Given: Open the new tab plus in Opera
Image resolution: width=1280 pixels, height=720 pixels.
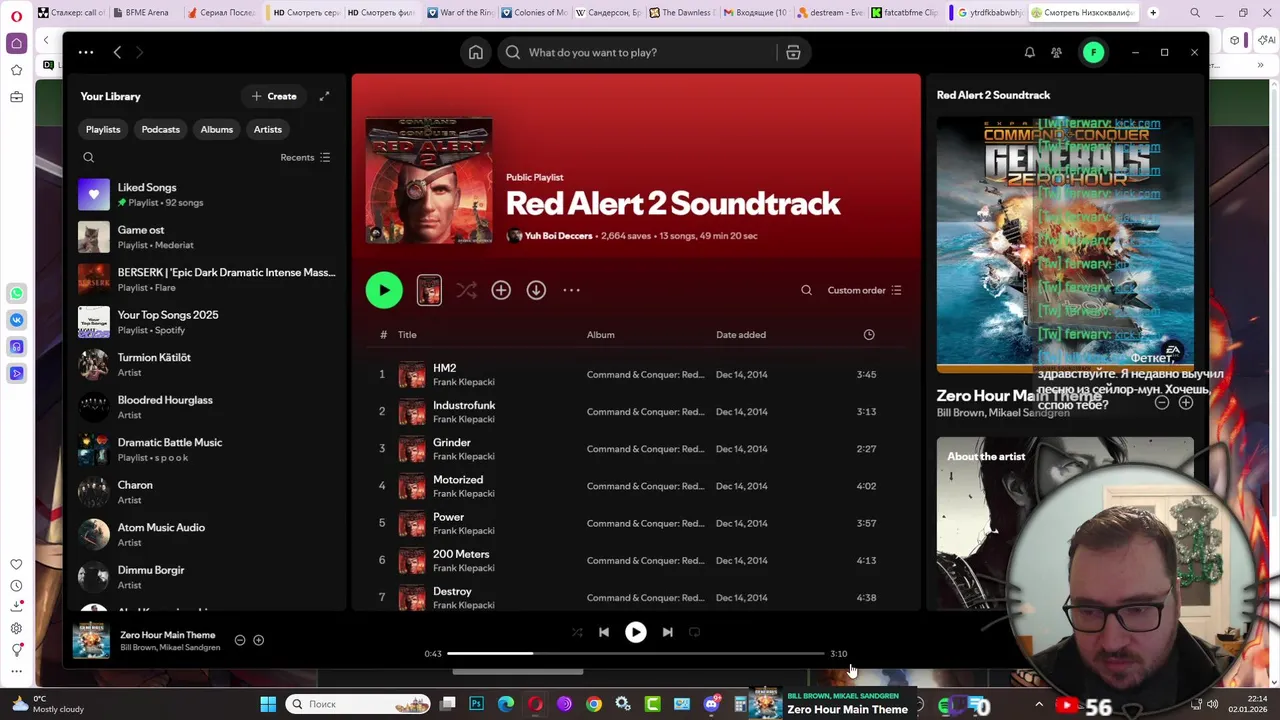Looking at the screenshot, I should (x=1153, y=13).
